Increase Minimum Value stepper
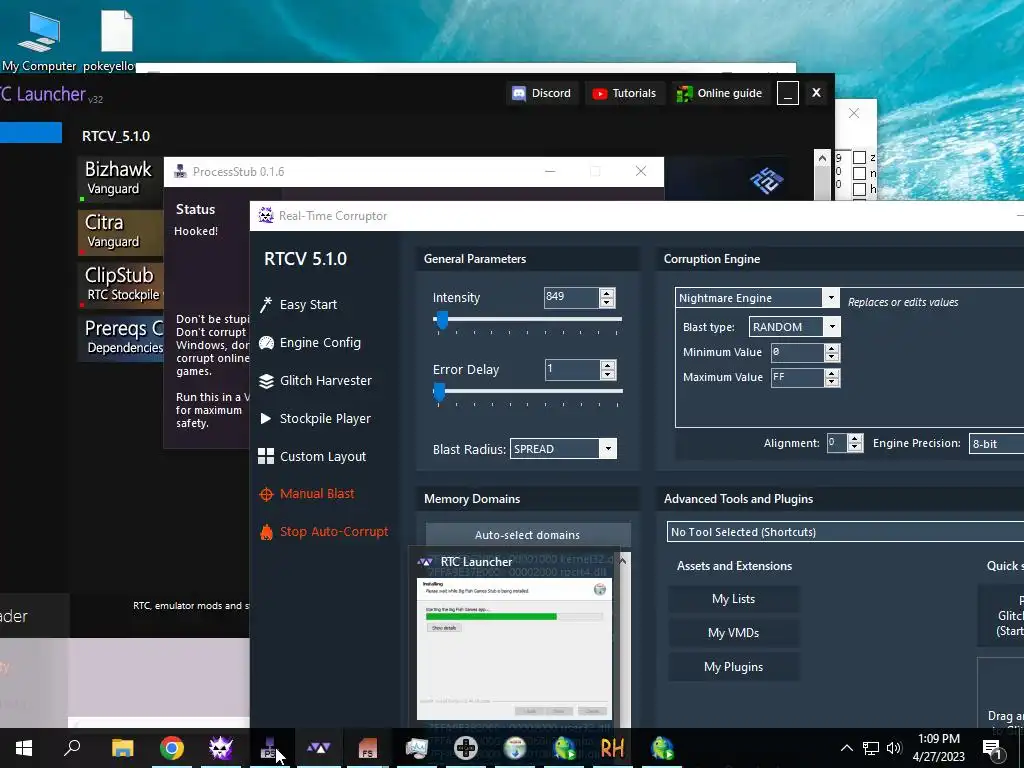 pyautogui.click(x=832, y=348)
